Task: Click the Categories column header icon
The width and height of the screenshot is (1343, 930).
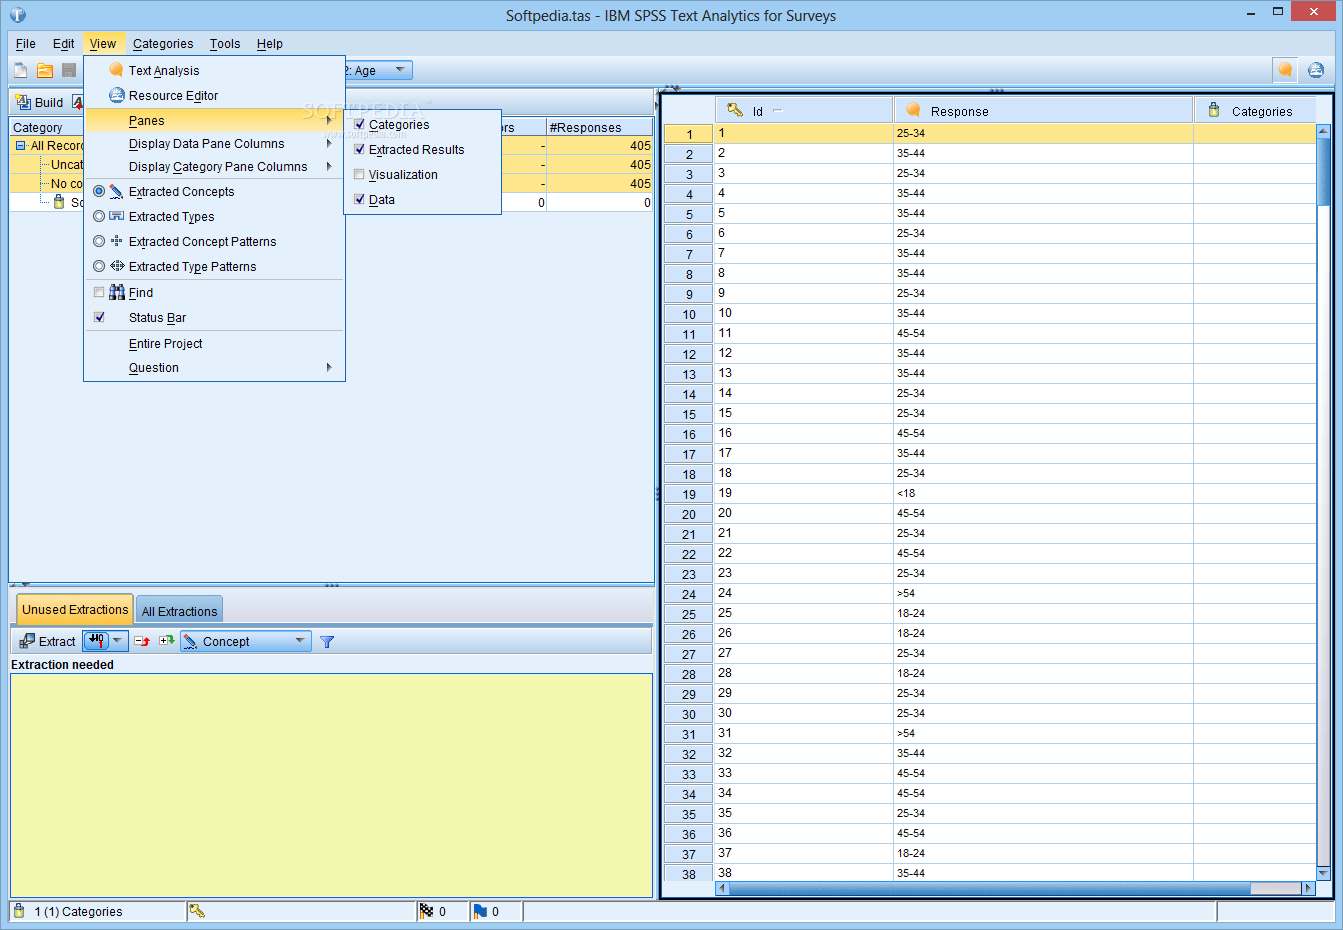Action: click(1214, 110)
